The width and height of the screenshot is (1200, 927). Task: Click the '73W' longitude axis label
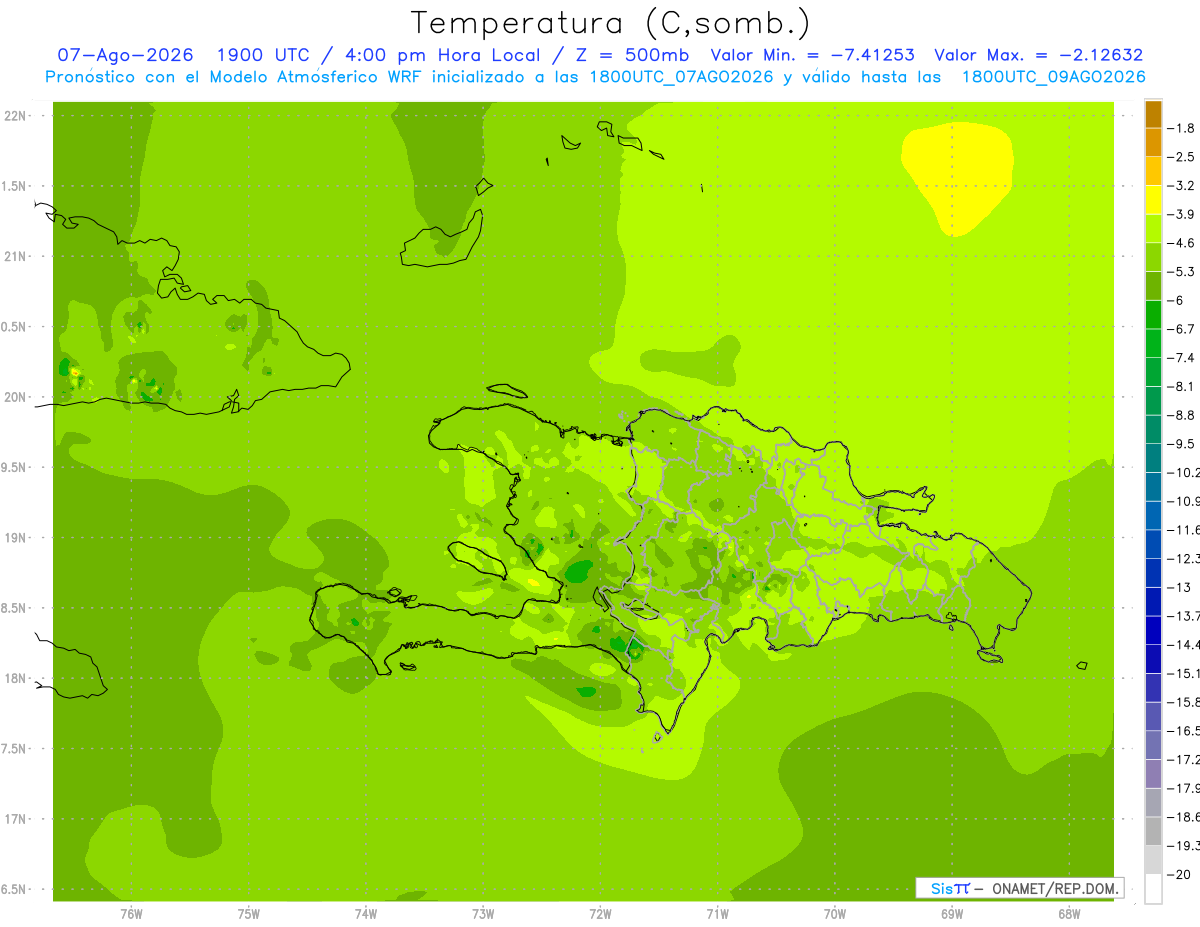point(483,913)
